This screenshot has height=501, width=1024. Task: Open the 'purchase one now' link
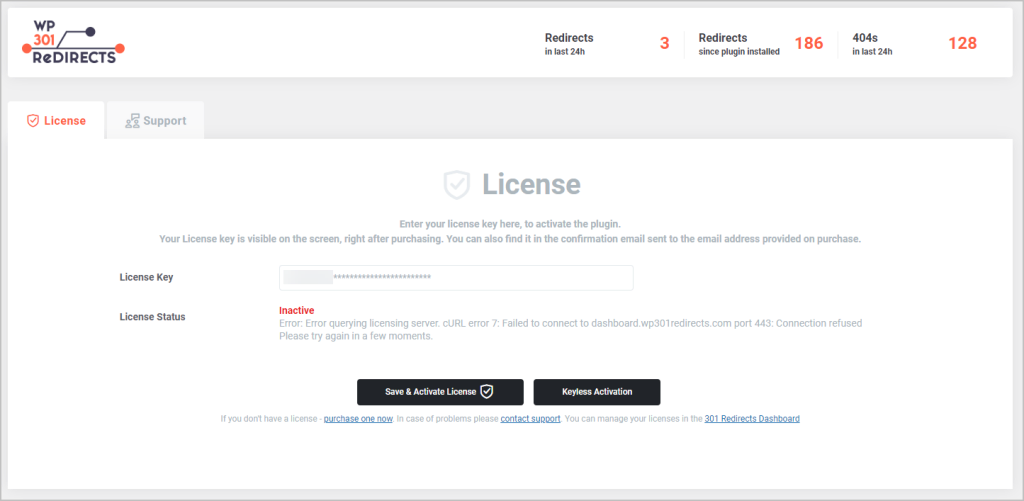(358, 419)
